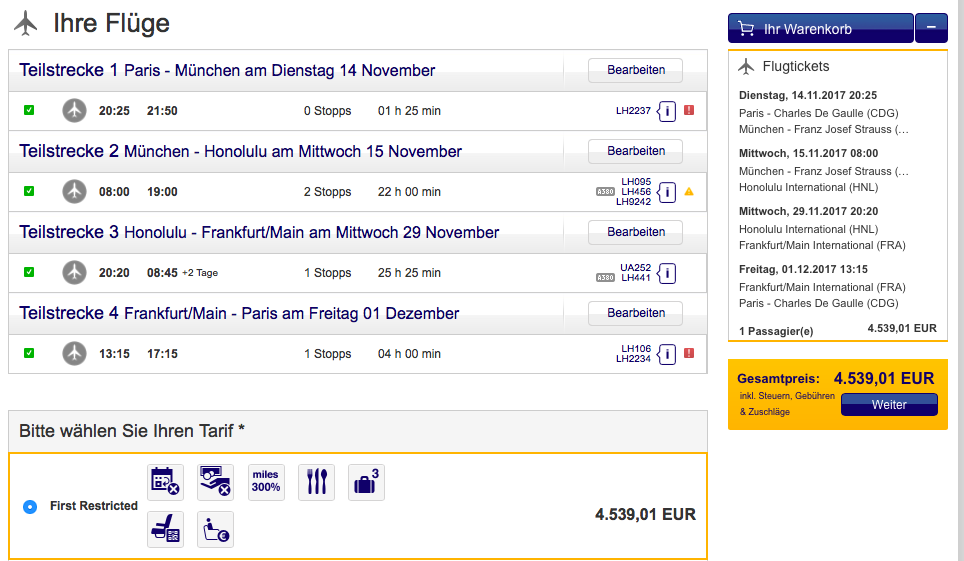Edit Teilstrecke 3 Honolulu - Frankfurt via Bearbeiten

click(635, 232)
